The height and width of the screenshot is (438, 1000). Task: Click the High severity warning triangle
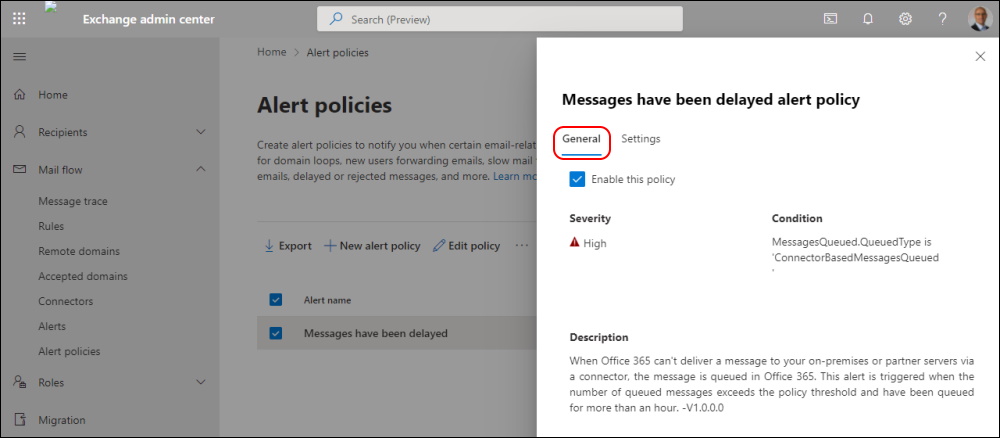575,243
